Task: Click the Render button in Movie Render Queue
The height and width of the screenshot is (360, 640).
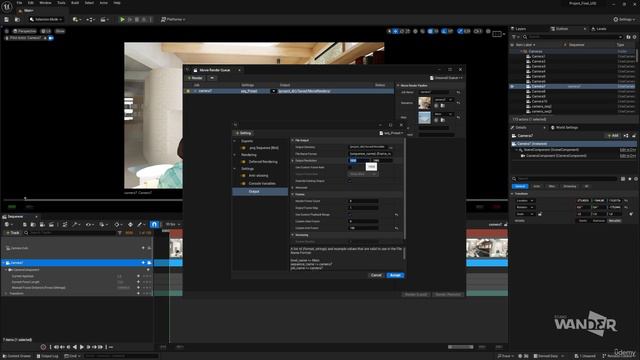Action: tap(195, 78)
